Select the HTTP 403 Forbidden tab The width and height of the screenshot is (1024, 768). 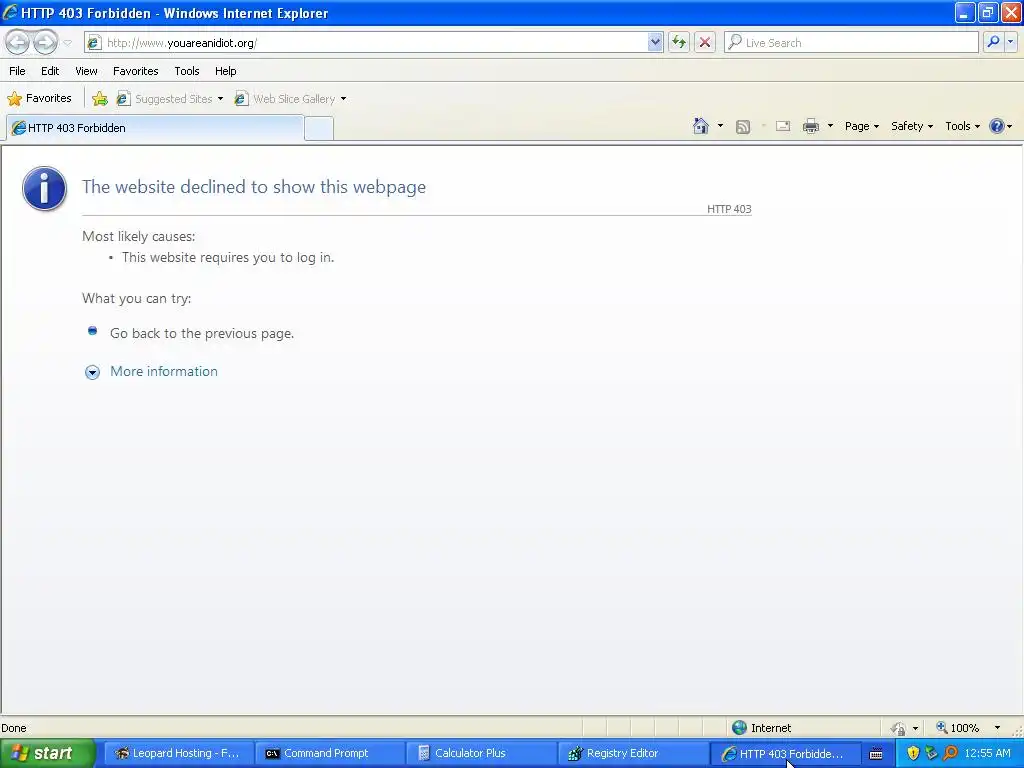tap(155, 128)
